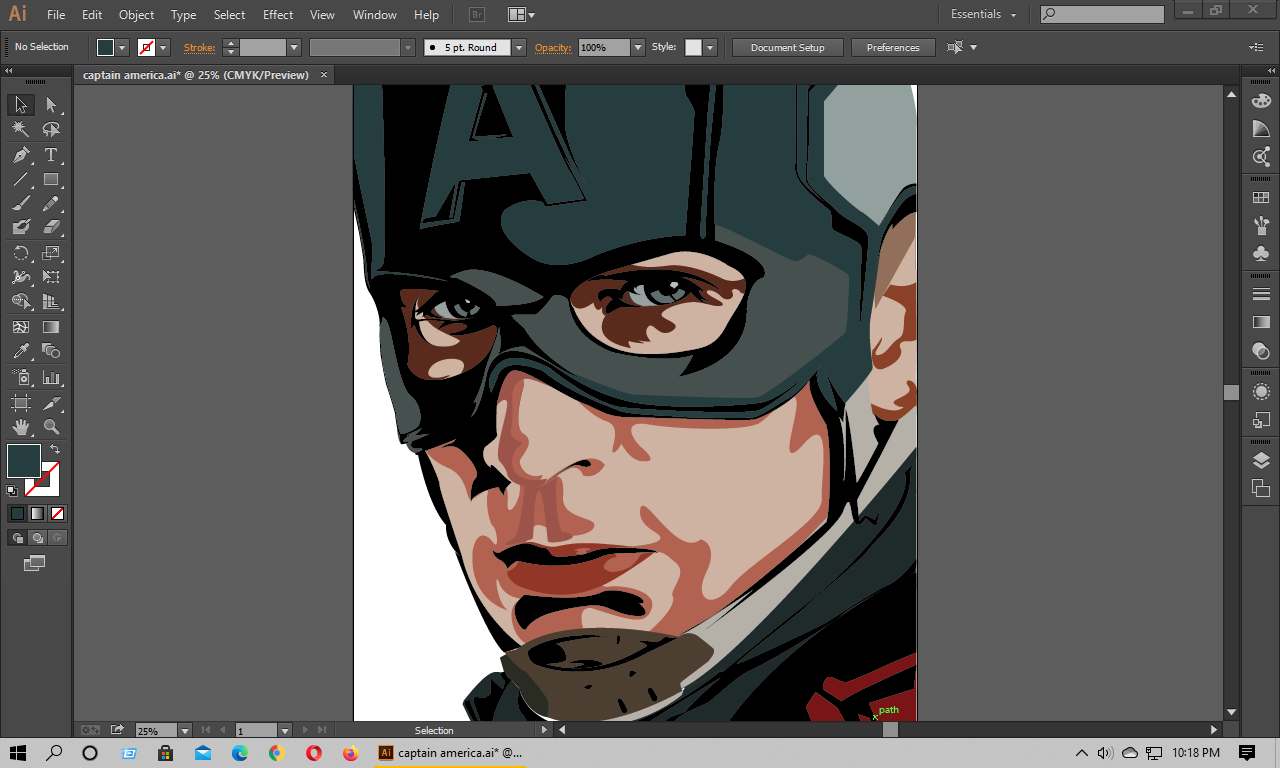1280x768 pixels.
Task: Open the Swatches panel grid icon
Action: pyautogui.click(x=1261, y=198)
